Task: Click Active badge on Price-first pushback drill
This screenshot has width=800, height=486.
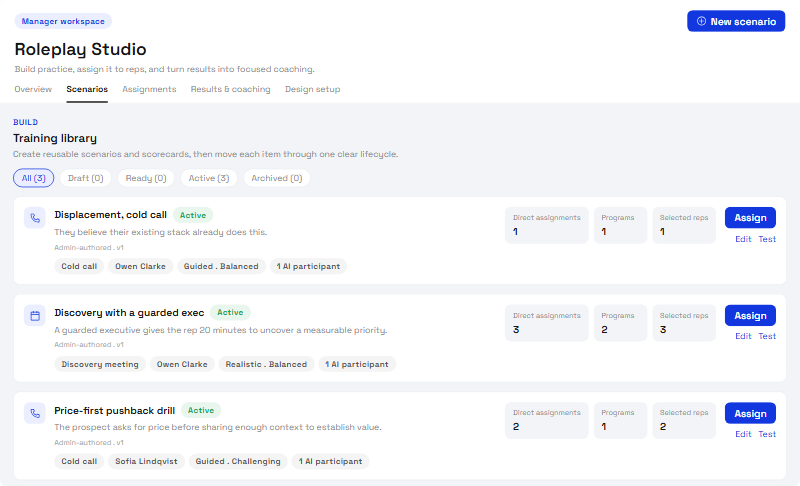Action: click(x=201, y=410)
